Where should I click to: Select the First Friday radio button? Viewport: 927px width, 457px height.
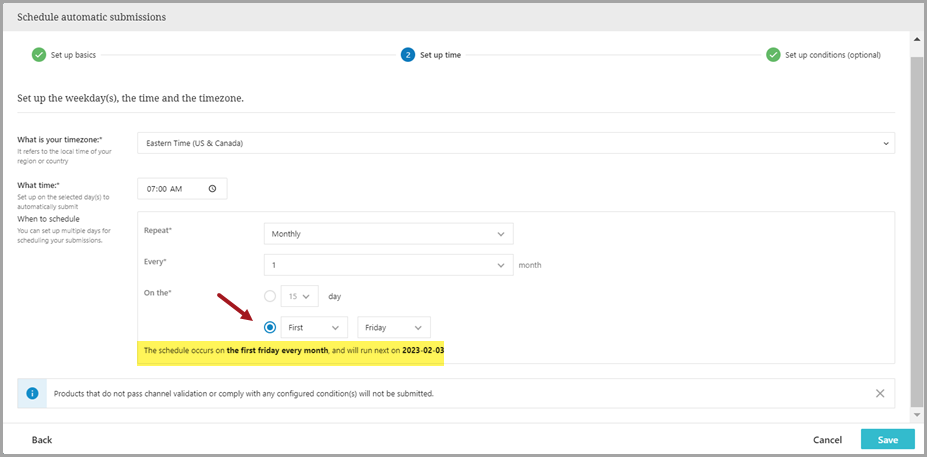[x=270, y=327]
